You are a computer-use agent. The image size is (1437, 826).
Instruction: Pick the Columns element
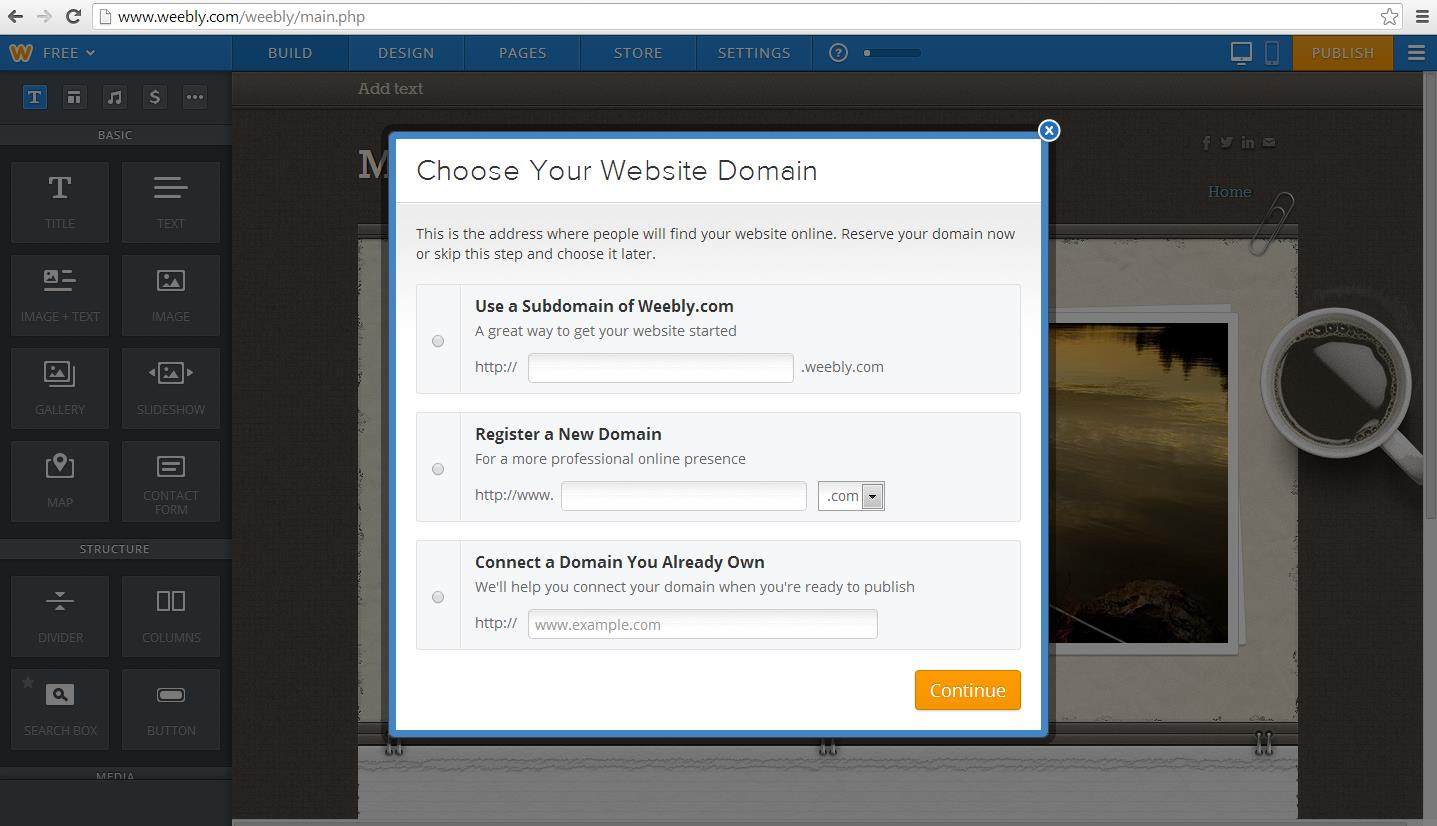pyautogui.click(x=171, y=616)
